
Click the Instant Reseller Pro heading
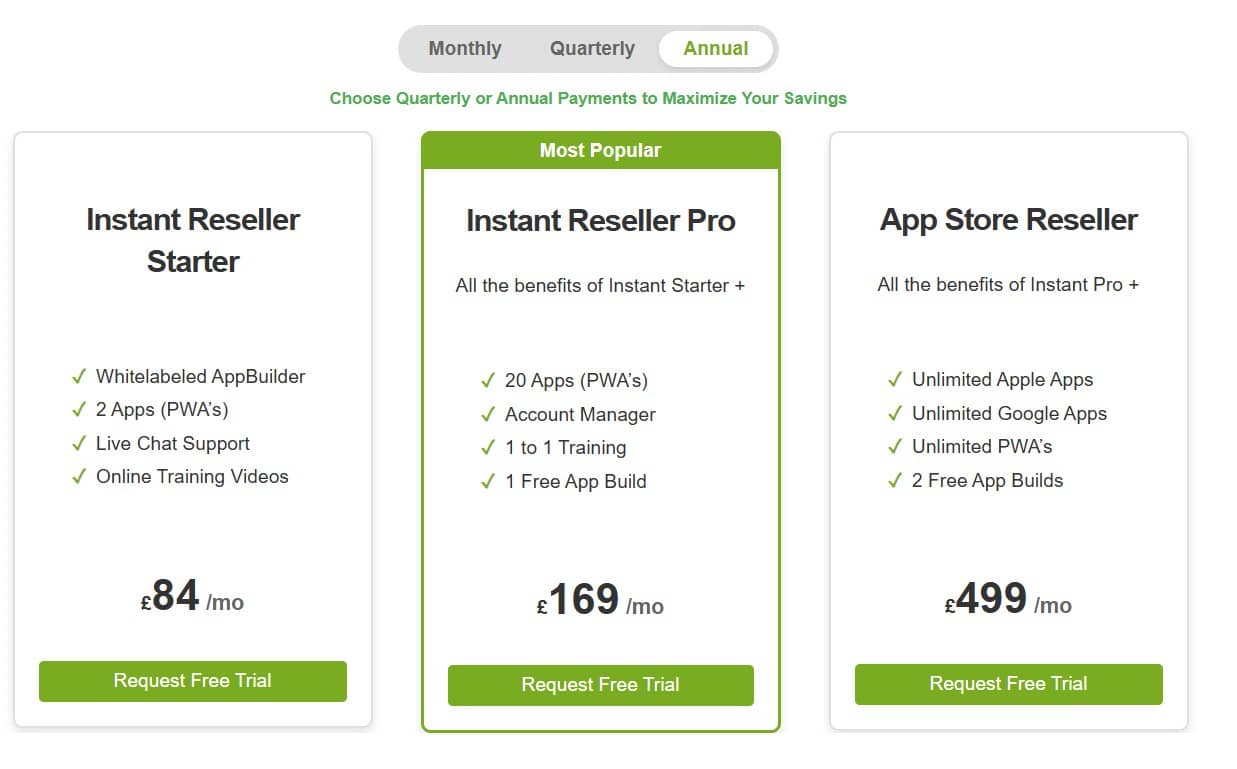600,221
